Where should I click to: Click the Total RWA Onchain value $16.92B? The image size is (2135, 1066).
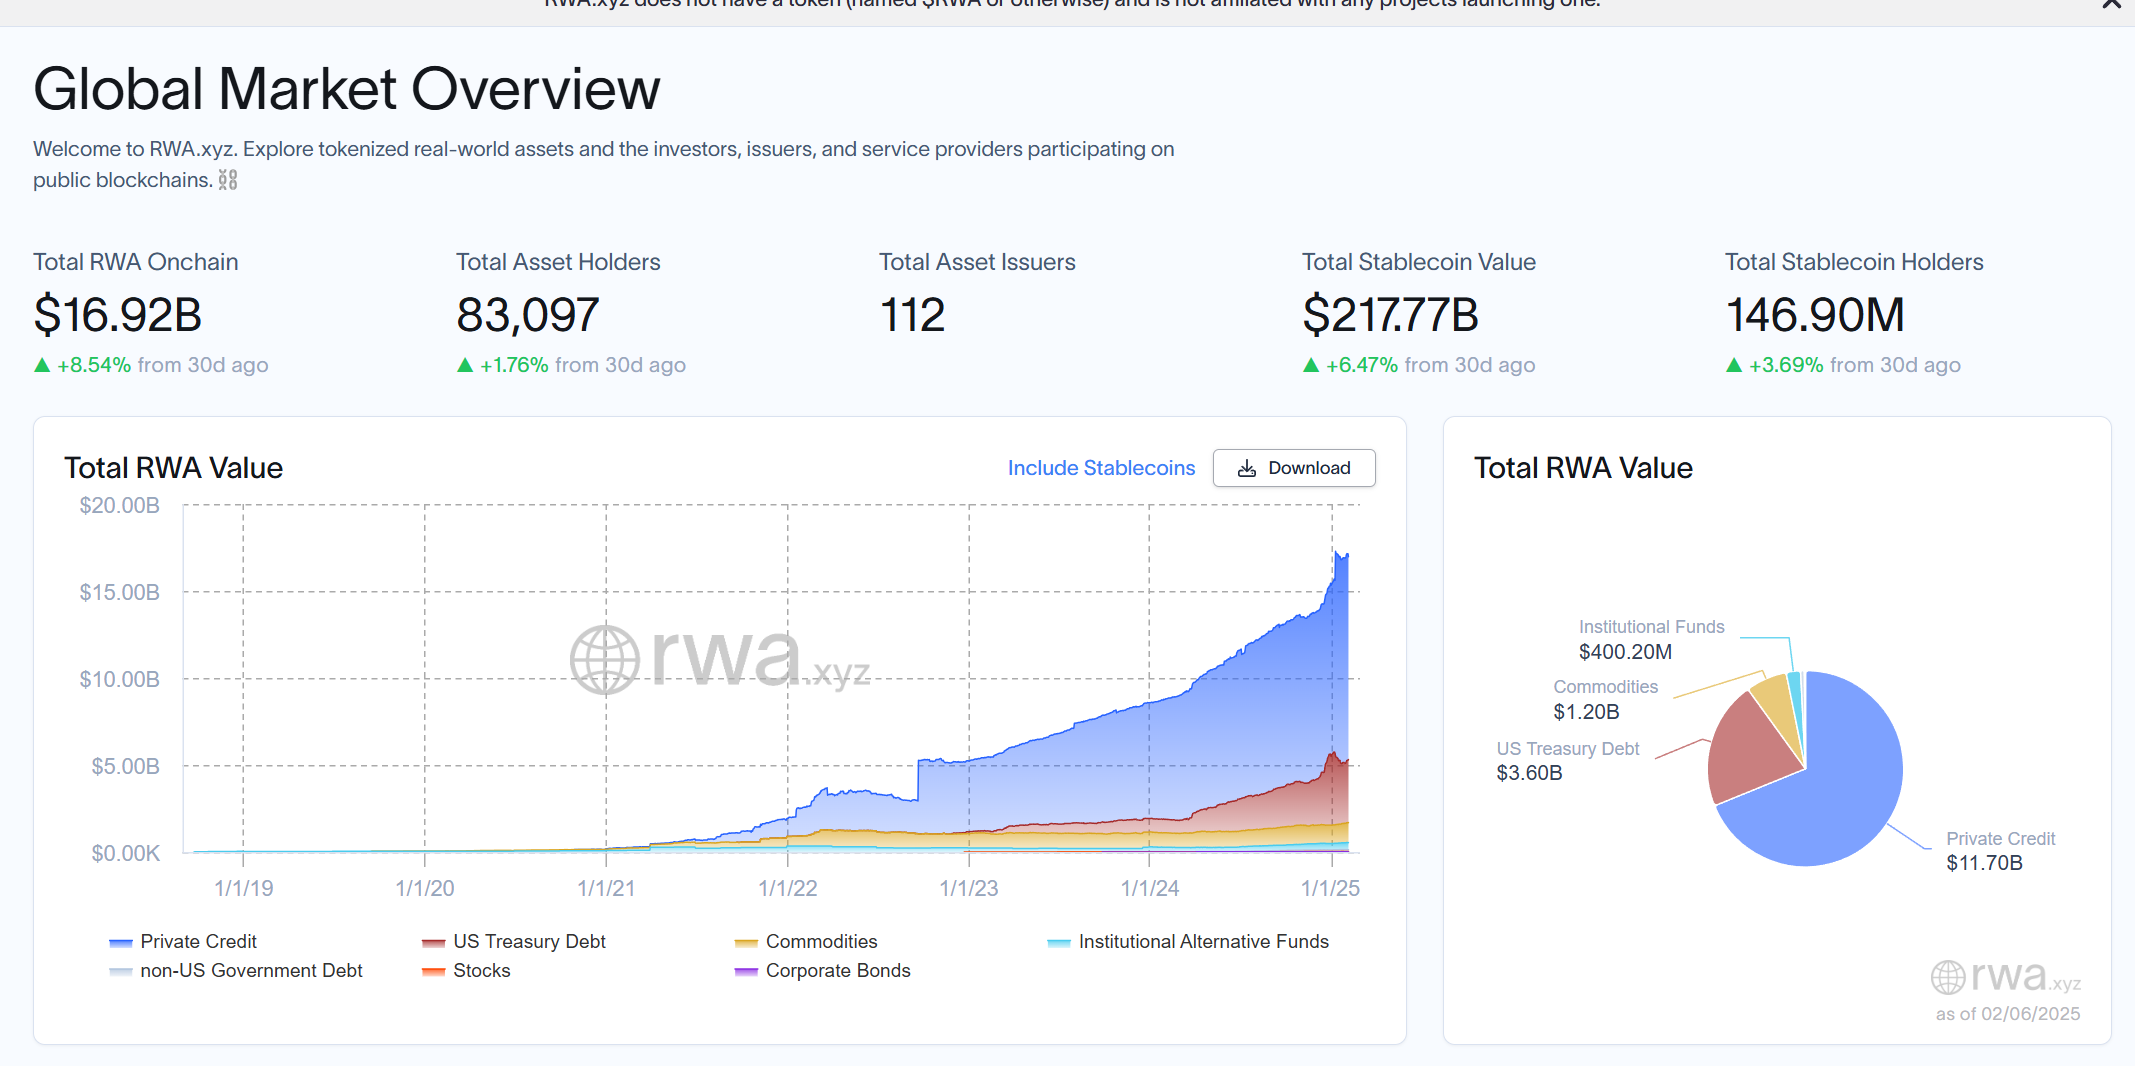pyautogui.click(x=118, y=315)
